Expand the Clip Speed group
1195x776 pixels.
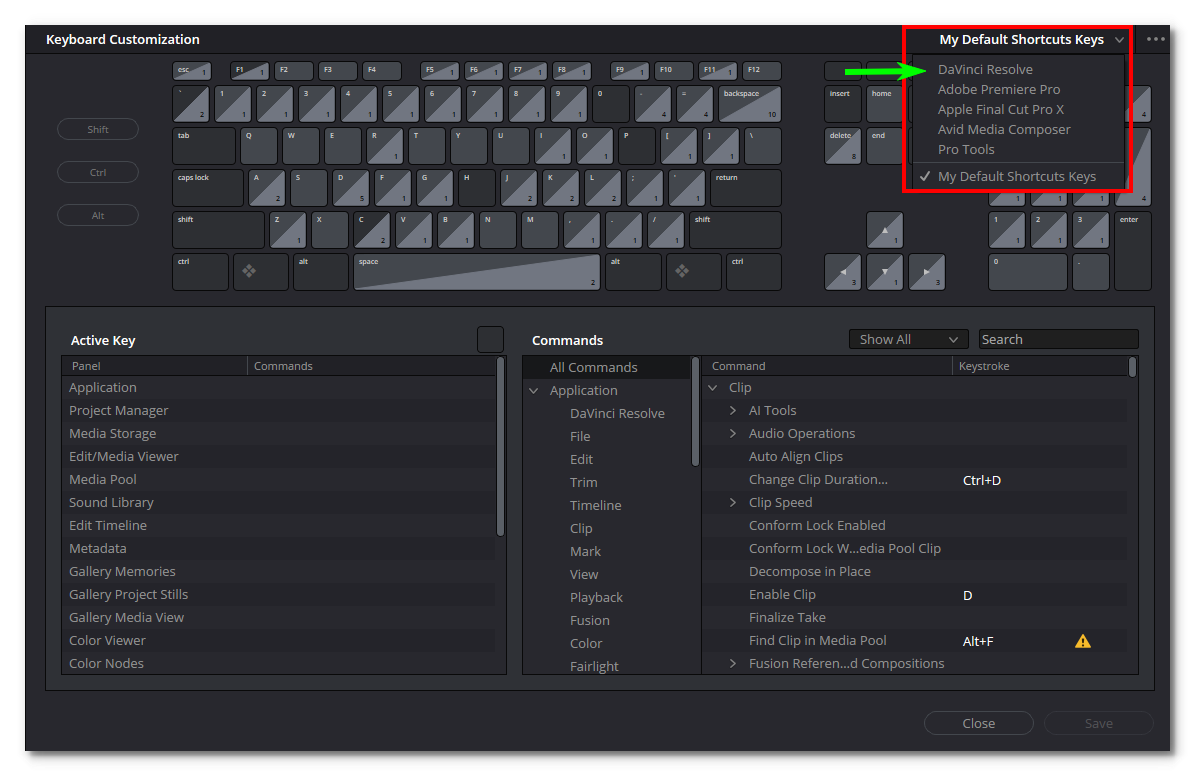(732, 502)
